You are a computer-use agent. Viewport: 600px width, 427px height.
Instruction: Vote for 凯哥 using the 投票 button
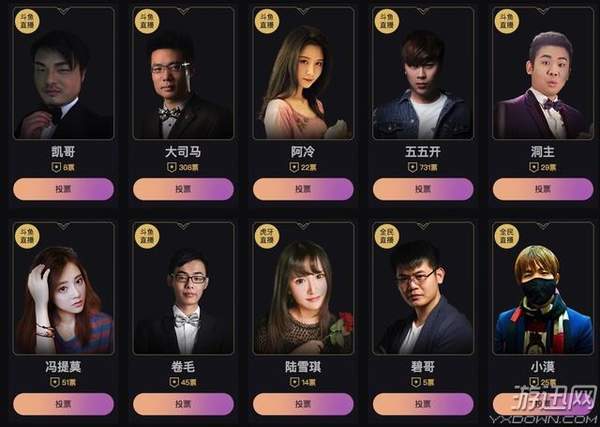64,189
